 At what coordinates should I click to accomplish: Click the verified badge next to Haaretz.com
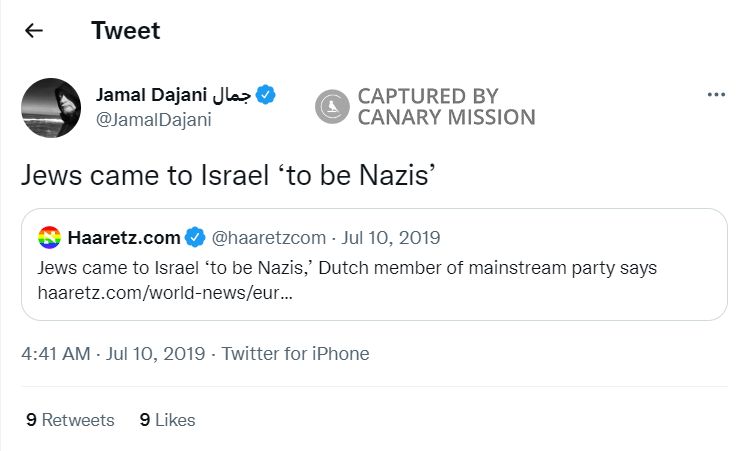194,238
